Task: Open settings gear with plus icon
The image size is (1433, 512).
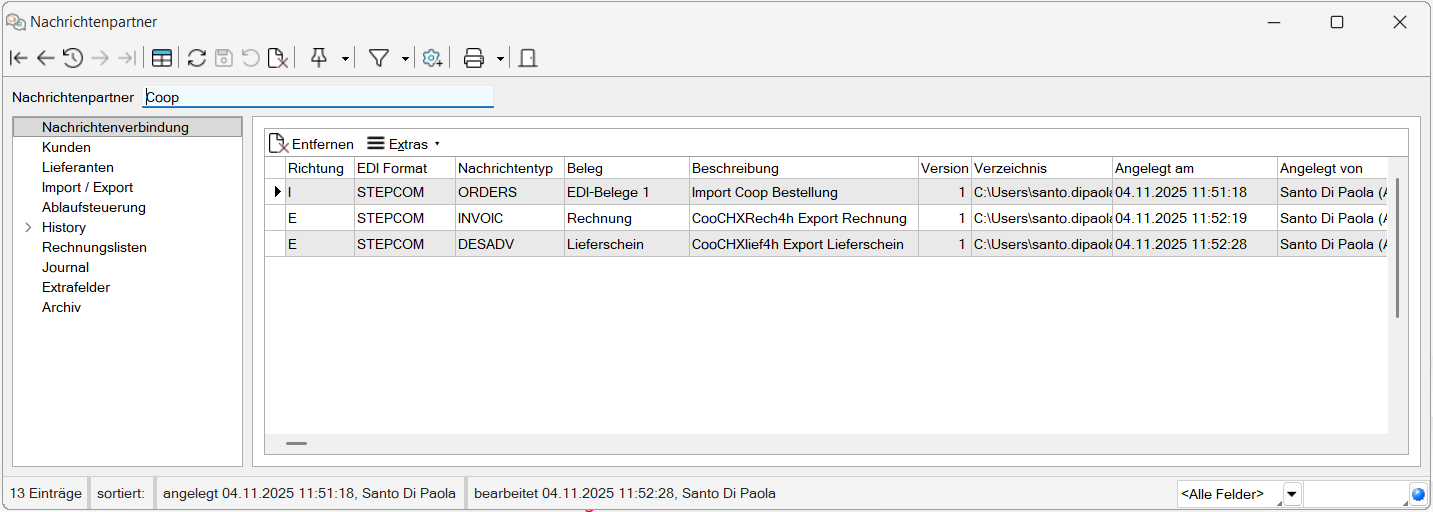Action: (x=432, y=58)
